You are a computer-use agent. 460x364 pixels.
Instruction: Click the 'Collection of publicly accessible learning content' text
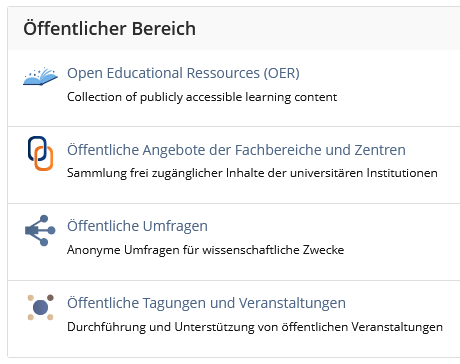[202, 97]
